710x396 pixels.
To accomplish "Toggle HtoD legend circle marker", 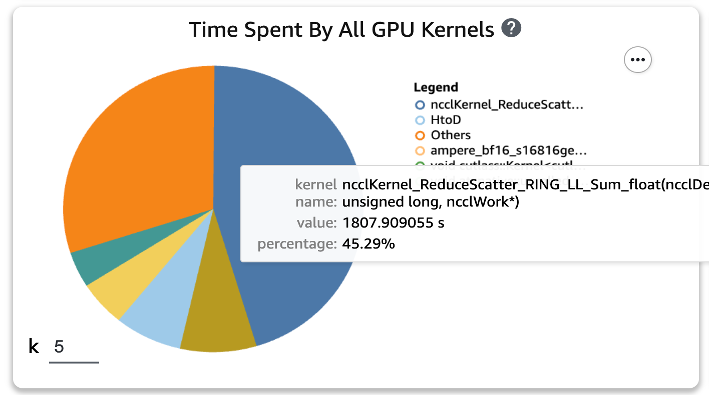I will 420,120.
